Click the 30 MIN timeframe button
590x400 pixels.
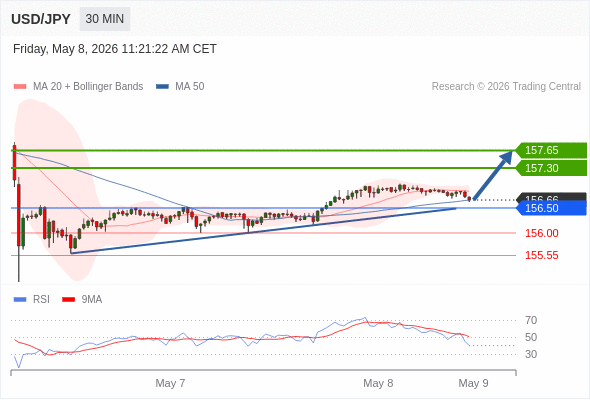[105, 19]
